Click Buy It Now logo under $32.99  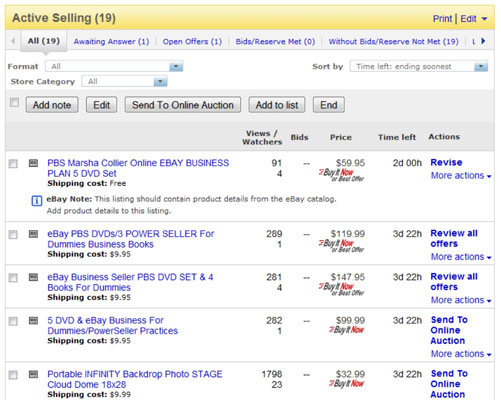[x=347, y=383]
